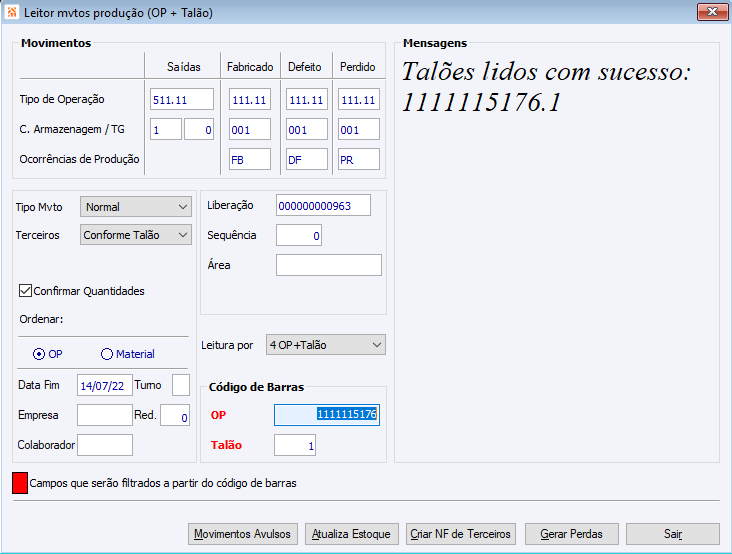Select the Material radio button
This screenshot has height=554, width=732.
pos(107,354)
